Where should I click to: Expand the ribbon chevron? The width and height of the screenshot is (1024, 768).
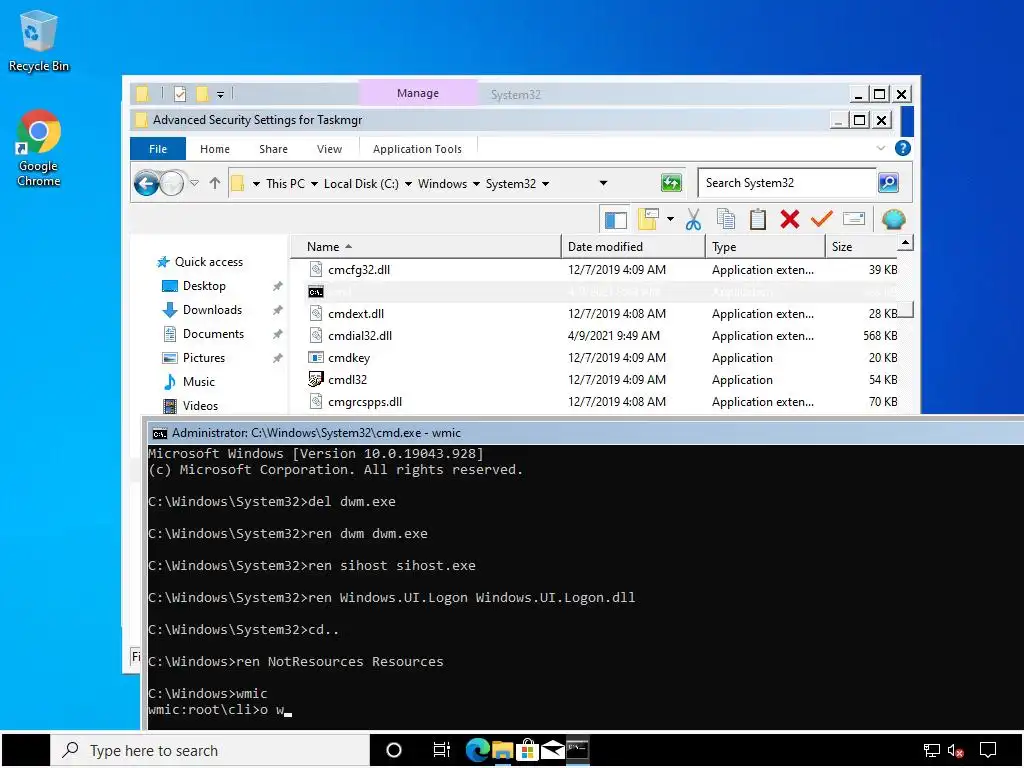coord(880,148)
